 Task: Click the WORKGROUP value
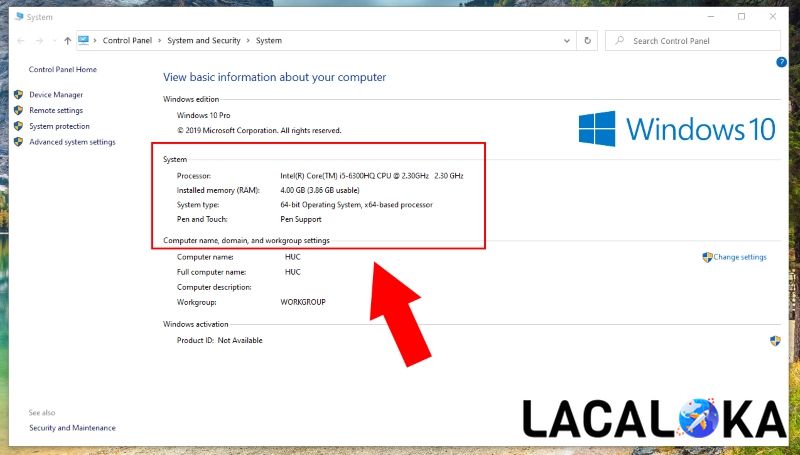pyautogui.click(x=303, y=302)
